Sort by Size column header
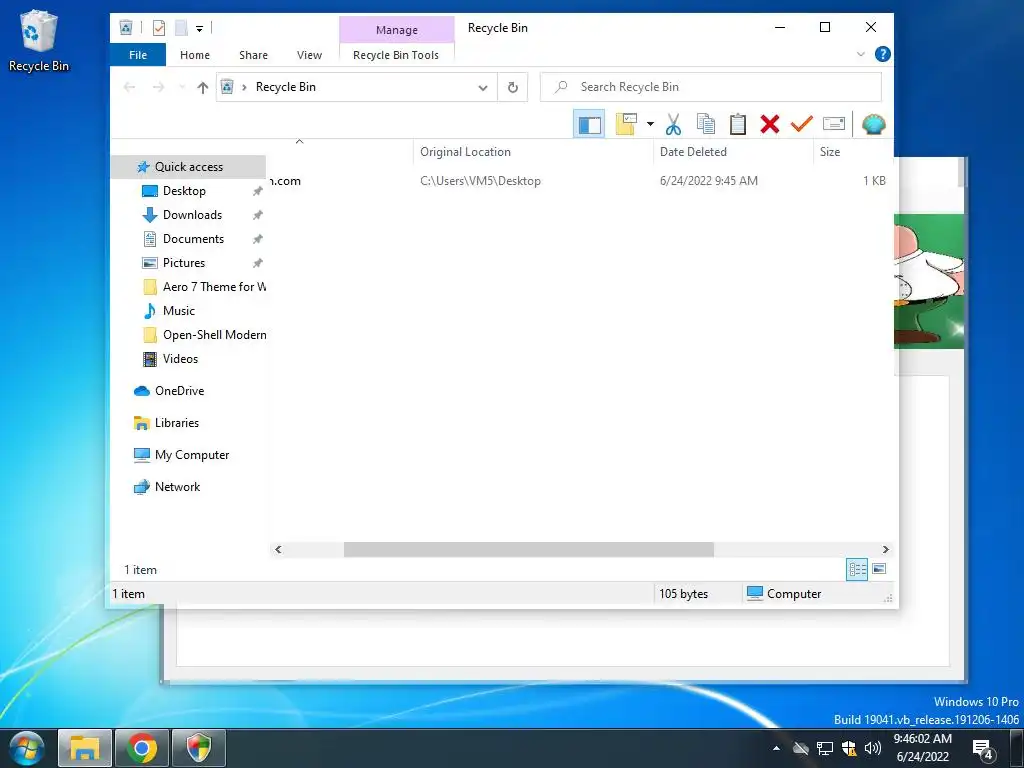The width and height of the screenshot is (1024, 768). (853, 152)
